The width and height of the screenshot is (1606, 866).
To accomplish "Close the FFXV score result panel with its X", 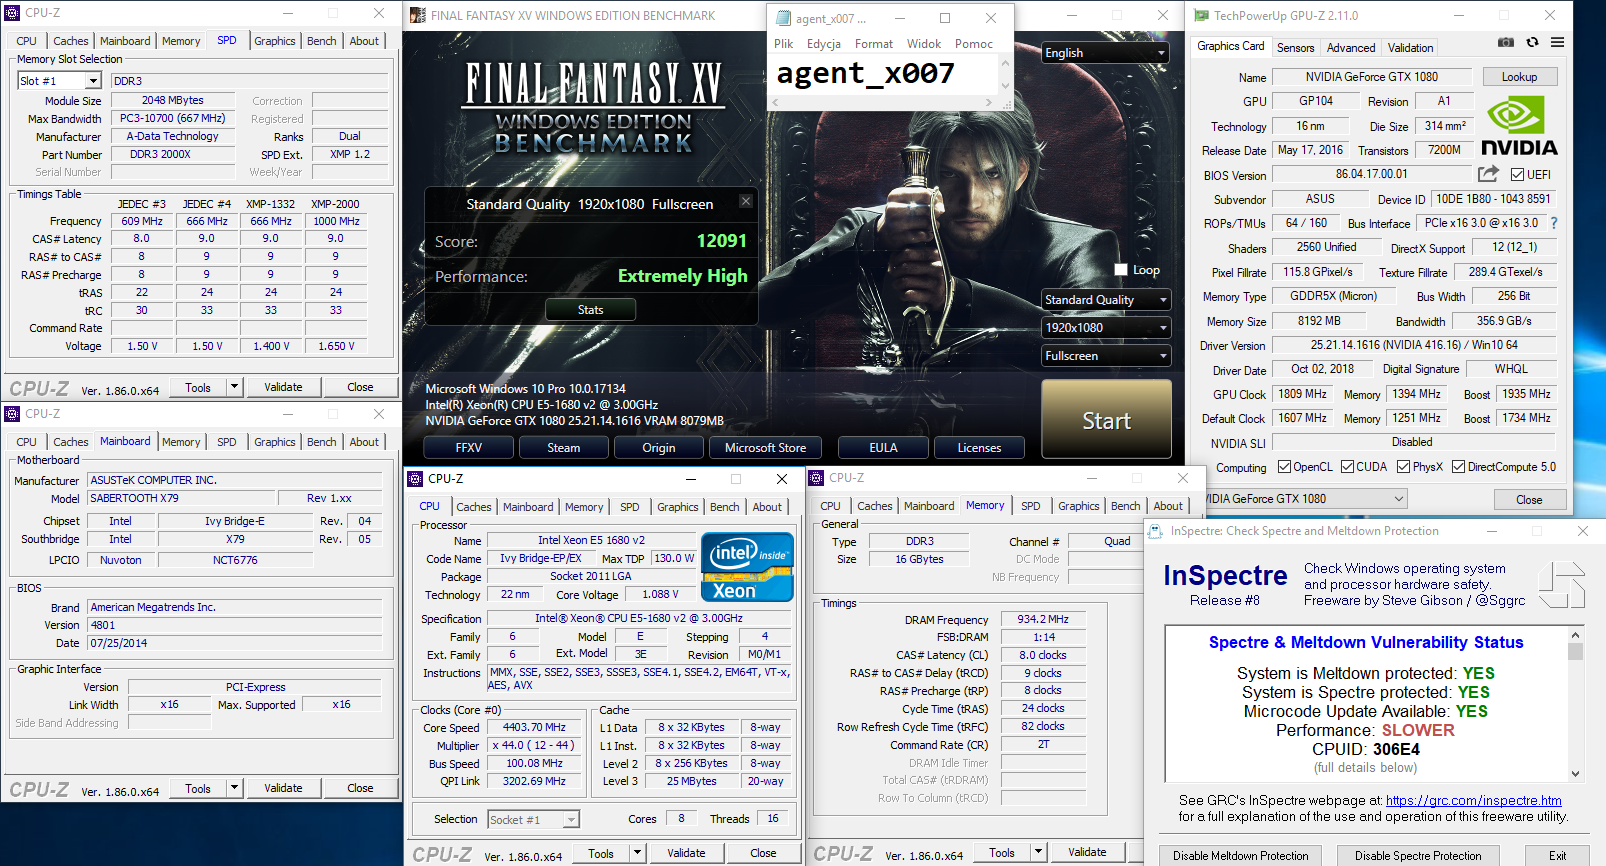I will click(746, 201).
